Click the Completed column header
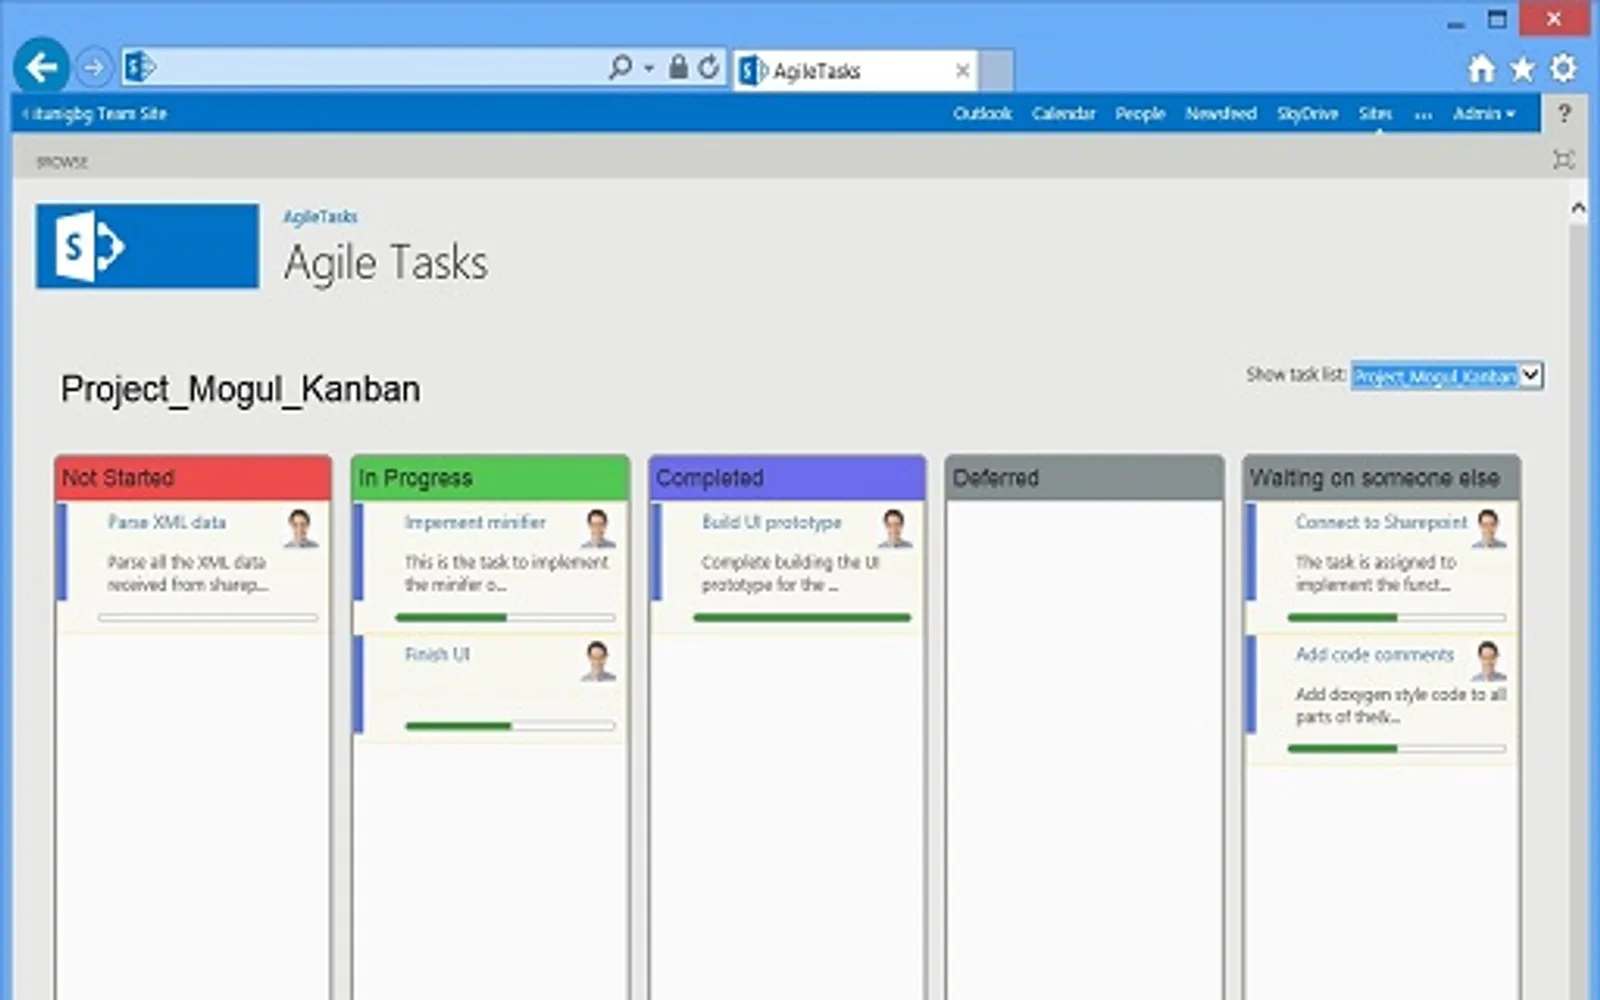This screenshot has height=1000, width=1600. tap(787, 478)
